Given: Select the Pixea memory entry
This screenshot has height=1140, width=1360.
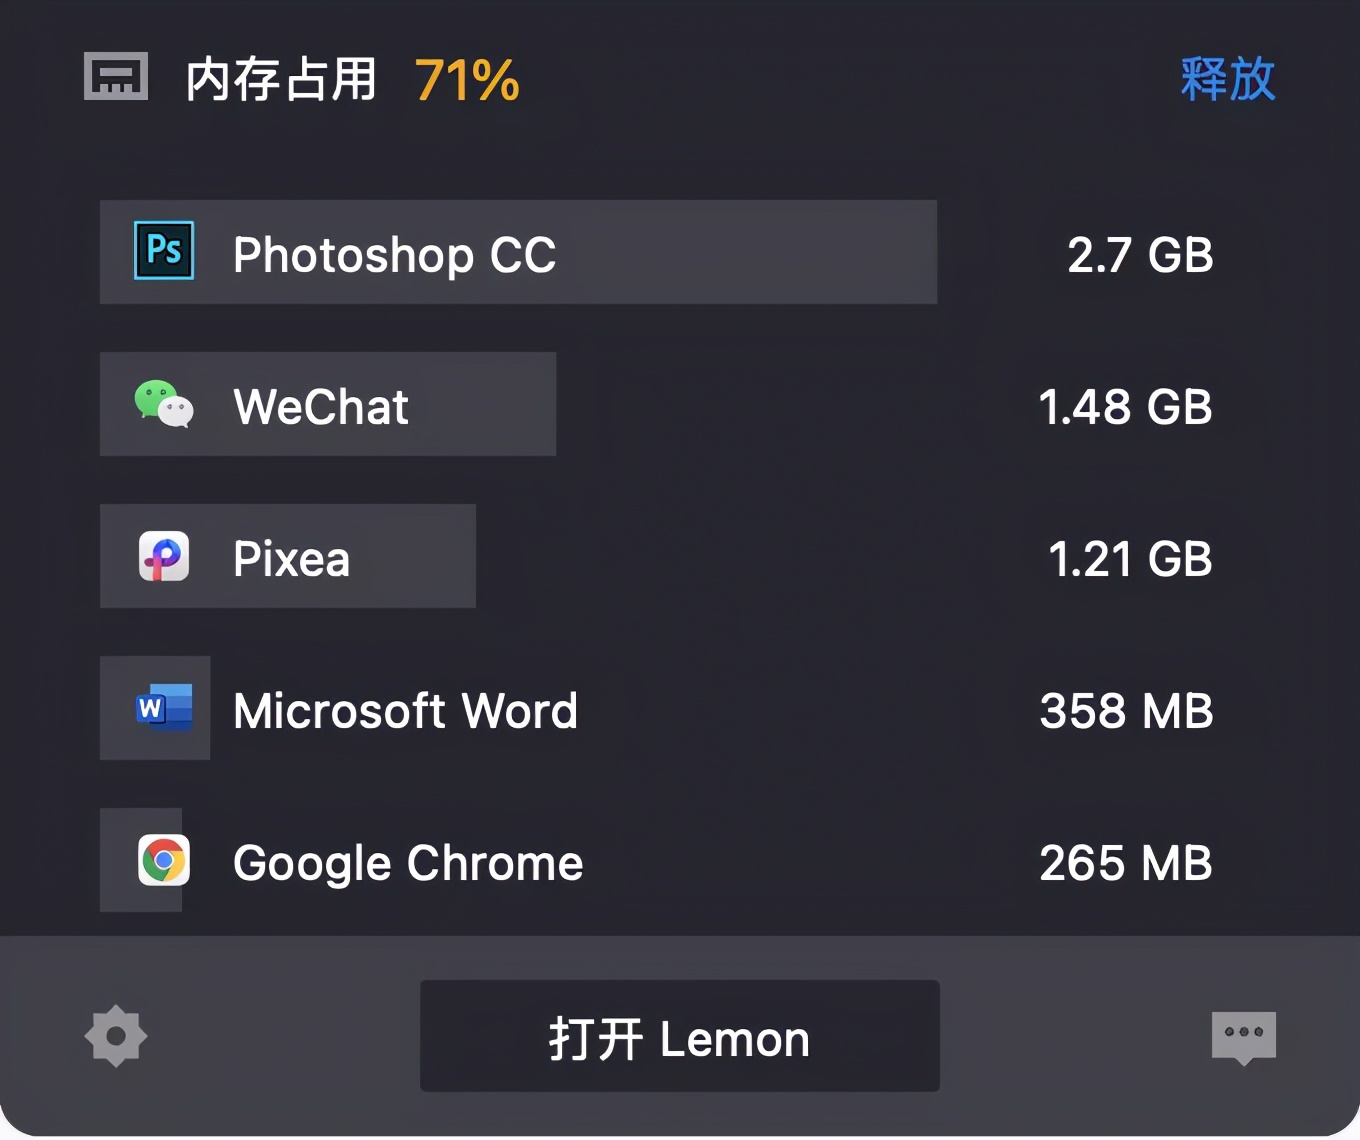Looking at the screenshot, I should [288, 556].
